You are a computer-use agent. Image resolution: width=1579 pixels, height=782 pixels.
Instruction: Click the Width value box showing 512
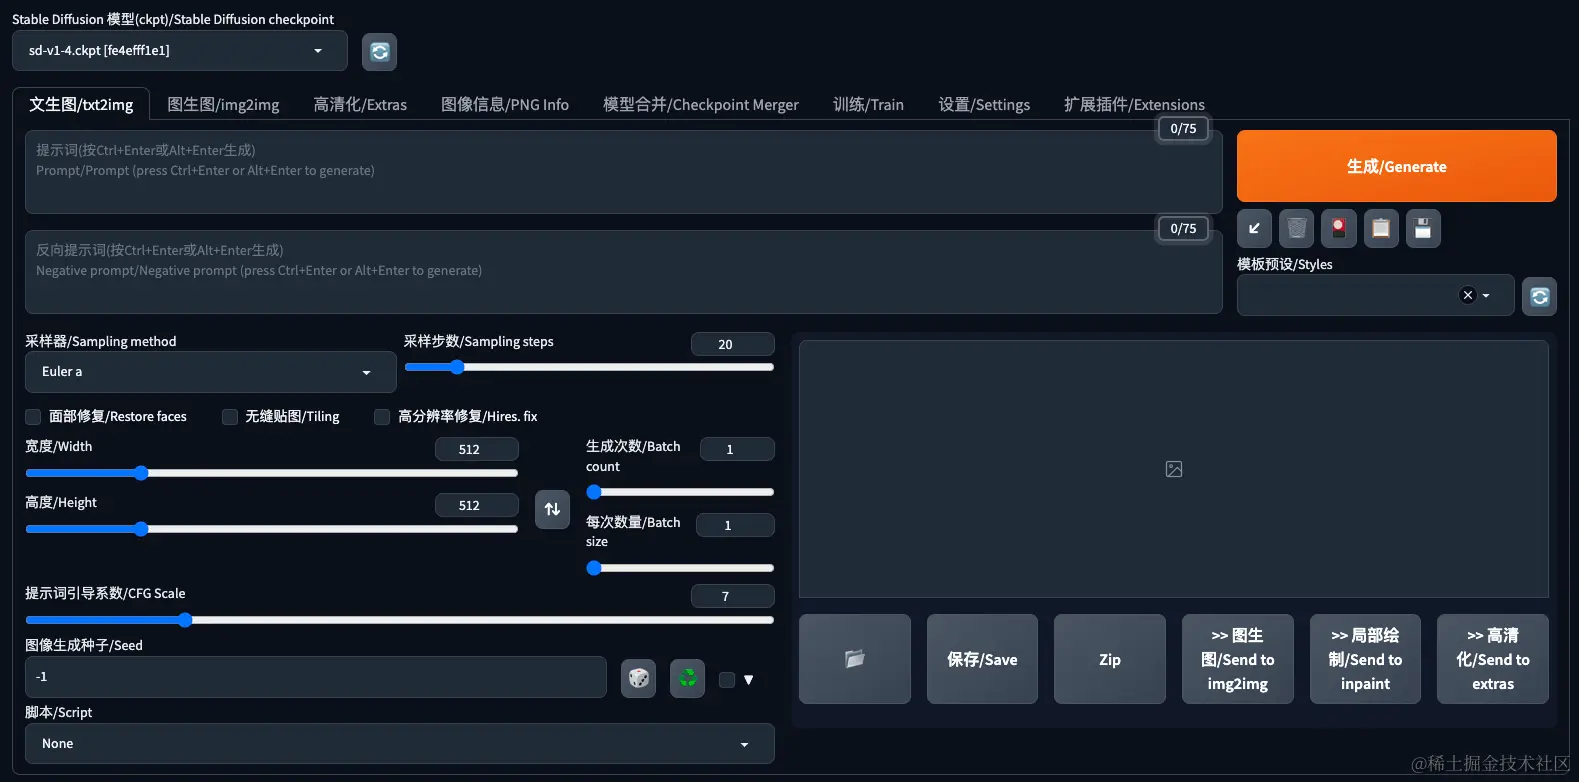pyautogui.click(x=477, y=449)
